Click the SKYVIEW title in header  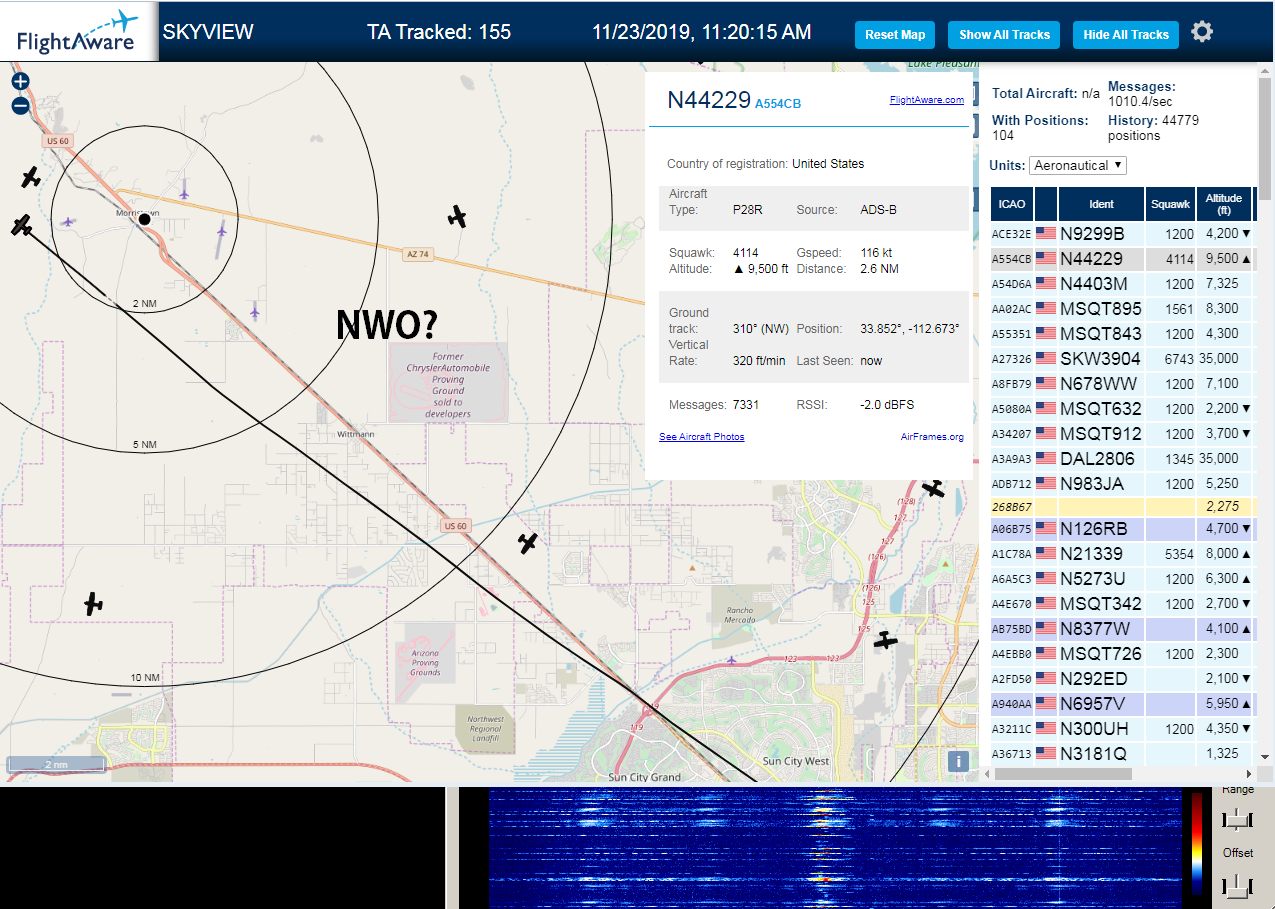[208, 32]
